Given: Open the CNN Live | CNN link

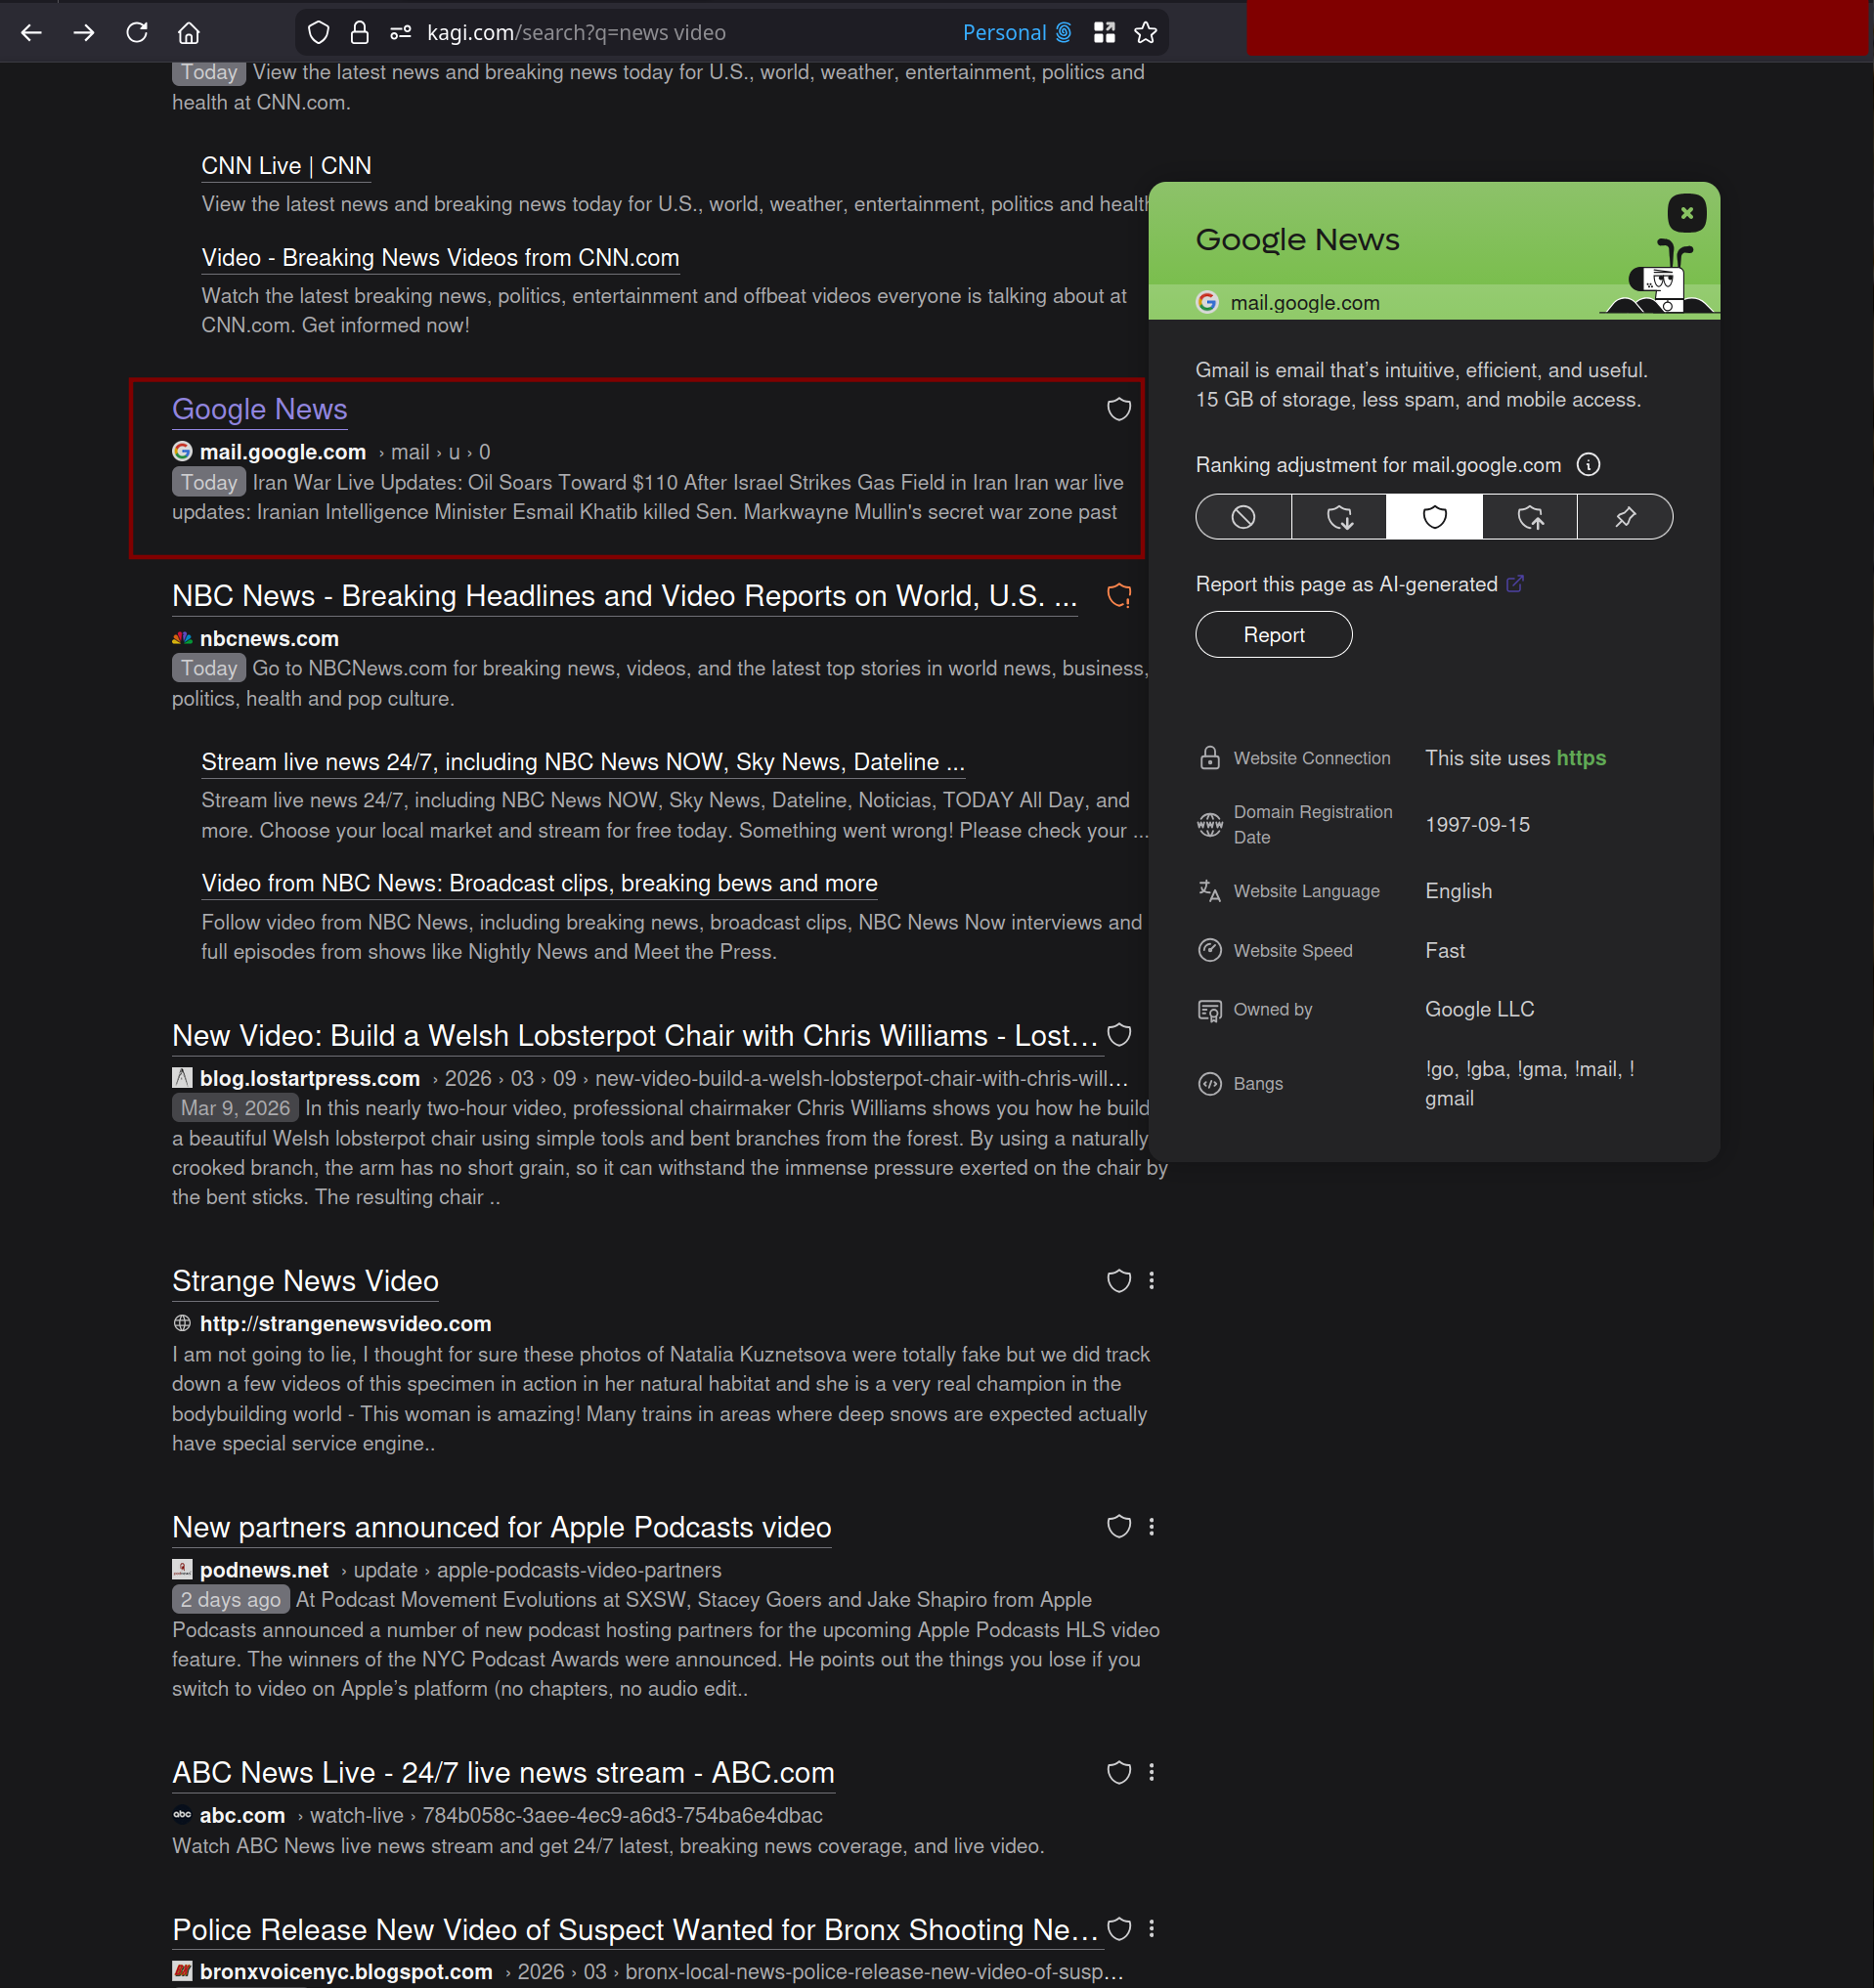Looking at the screenshot, I should coord(286,166).
